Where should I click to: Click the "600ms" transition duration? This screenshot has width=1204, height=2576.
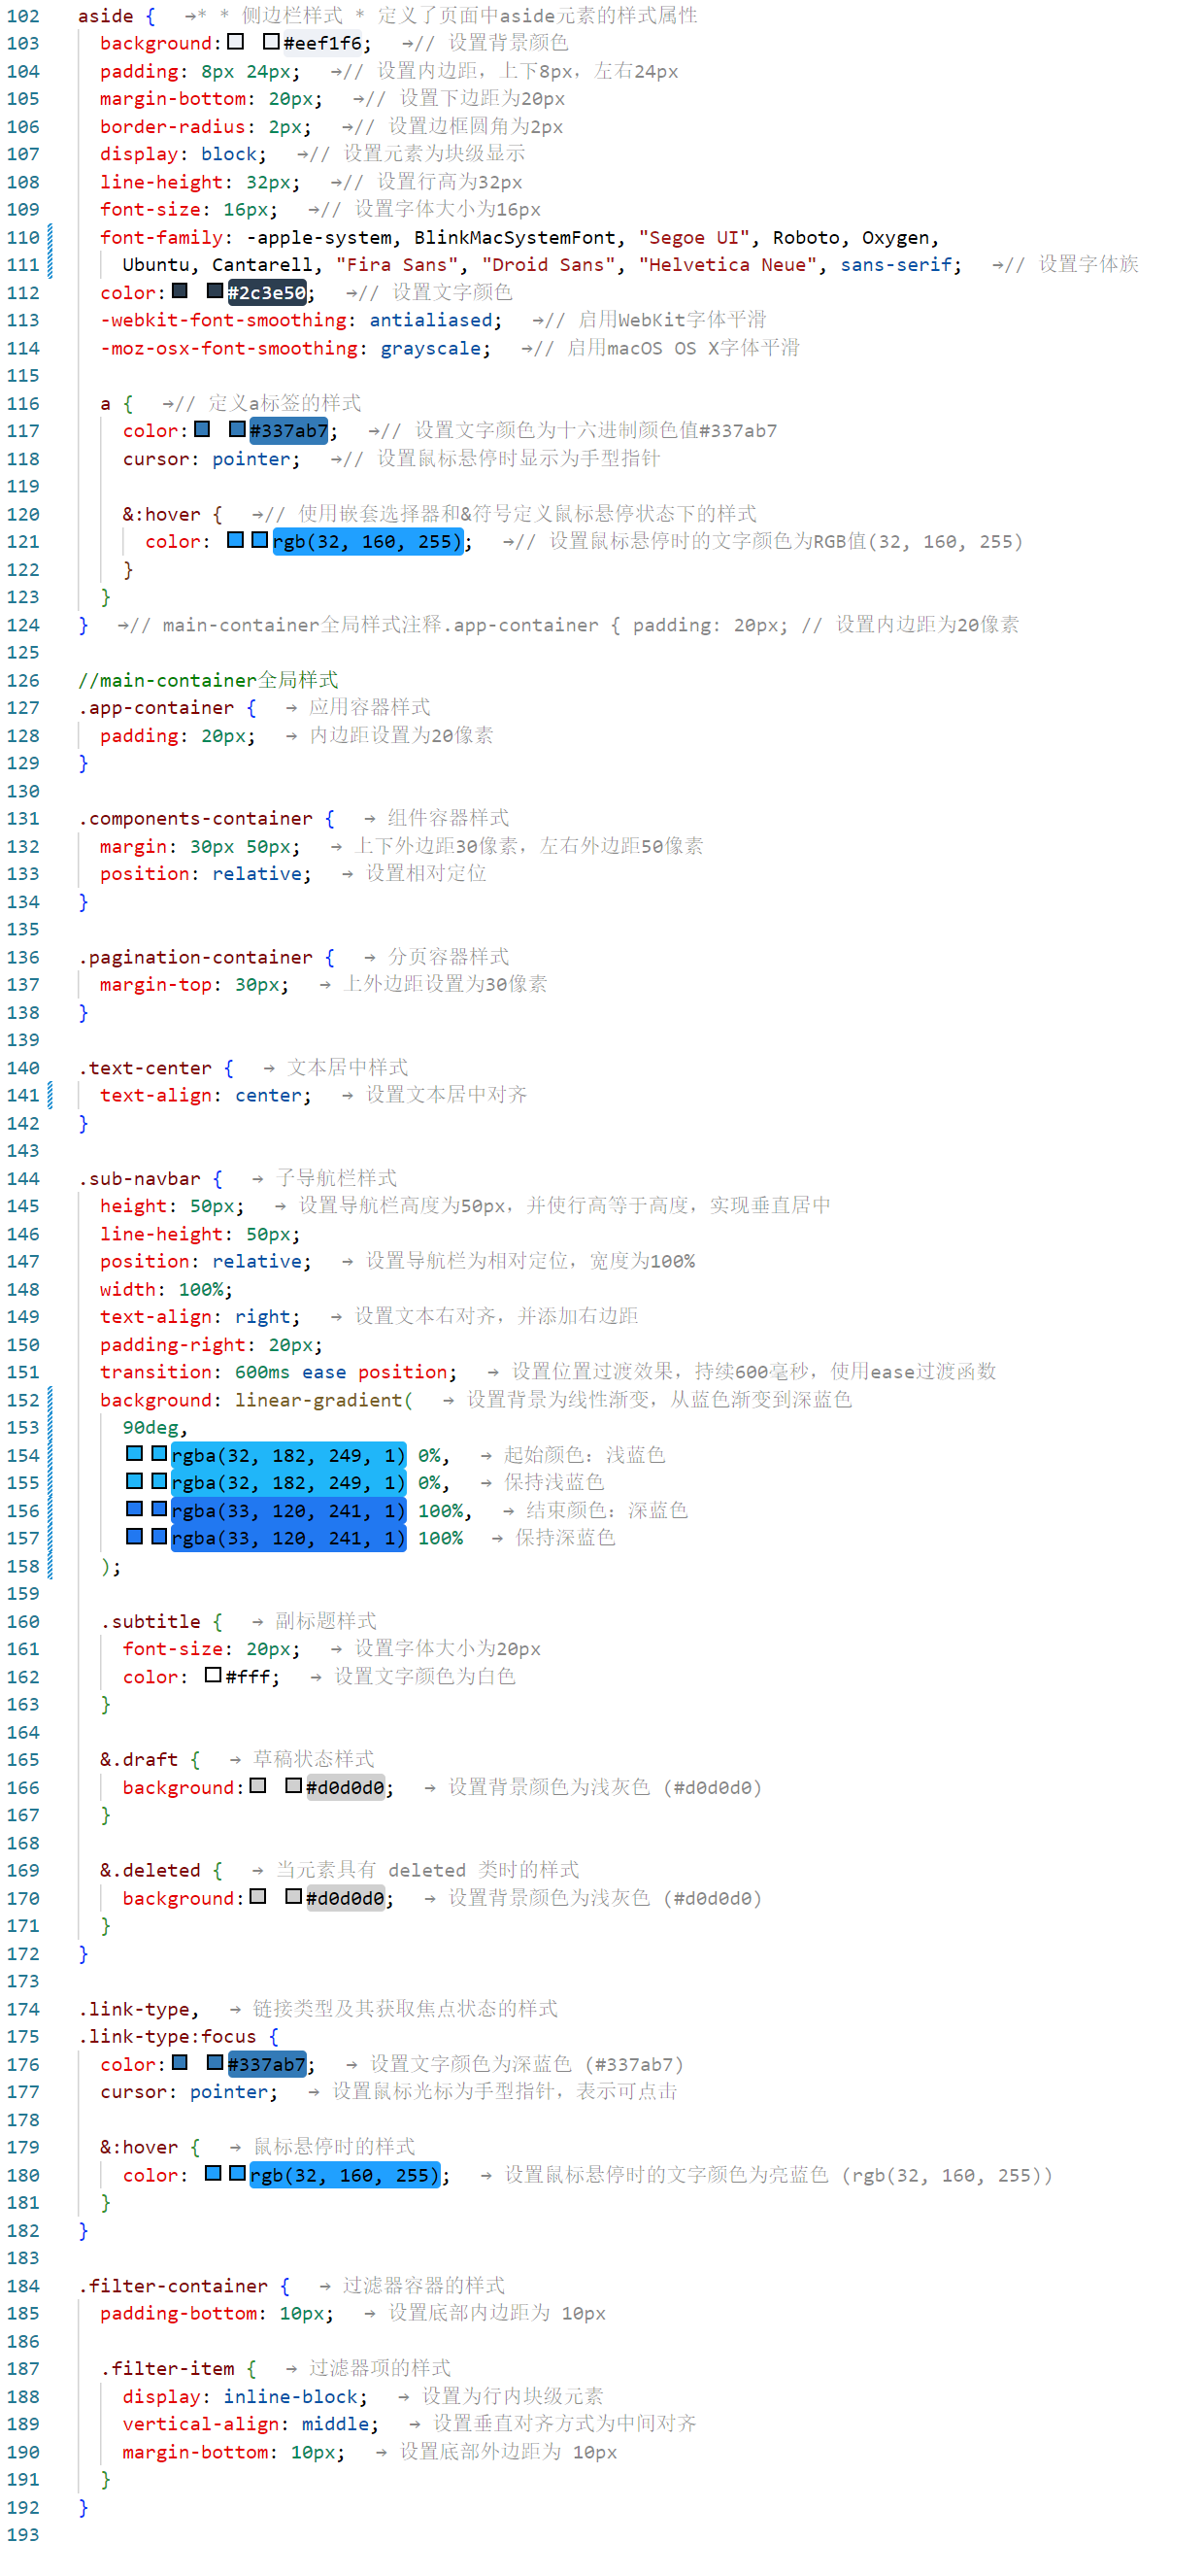262,1372
